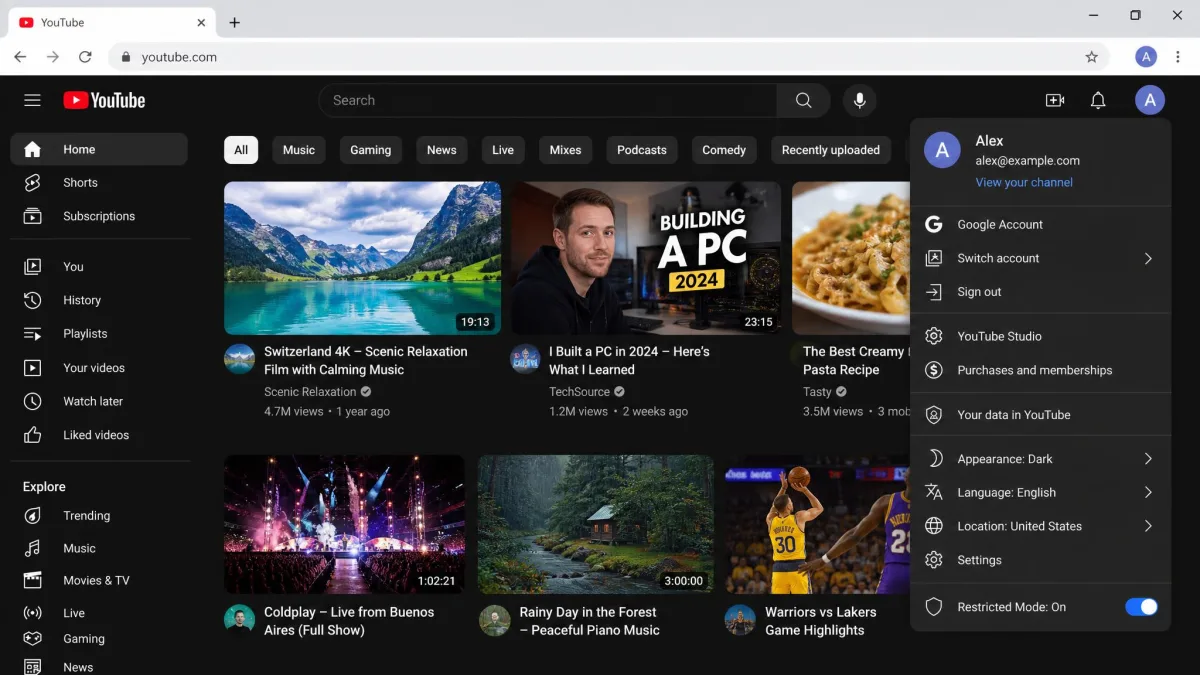Click alex@example.com text
This screenshot has width=1200, height=675.
click(1028, 160)
